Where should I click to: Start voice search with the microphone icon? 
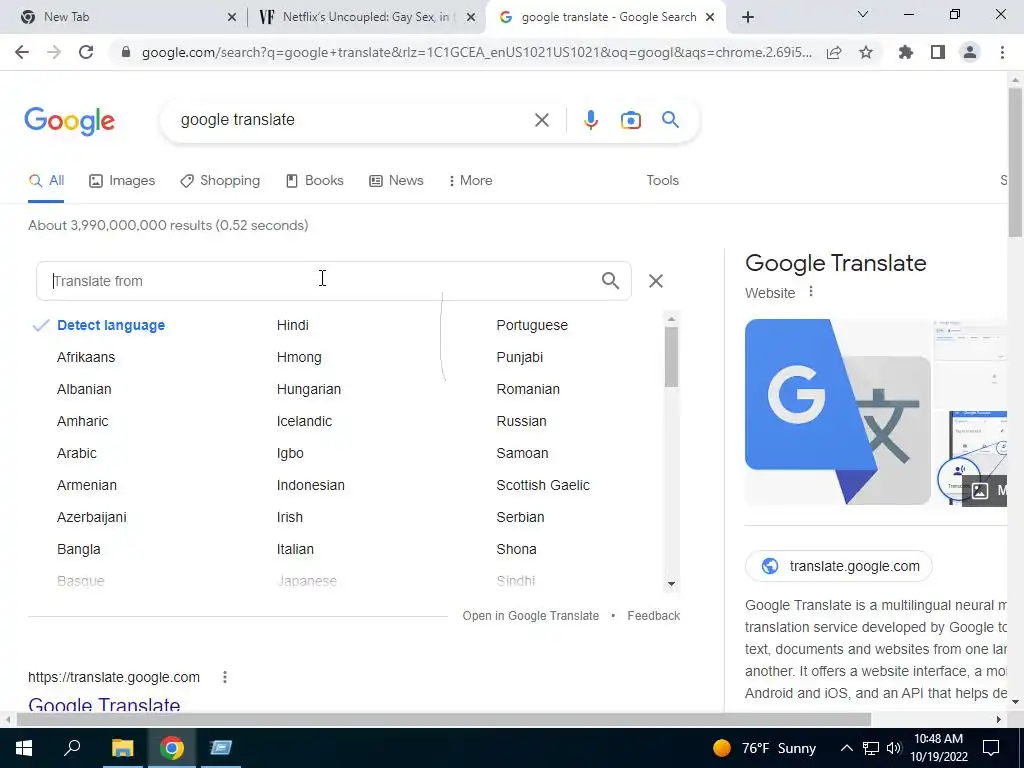click(x=590, y=120)
